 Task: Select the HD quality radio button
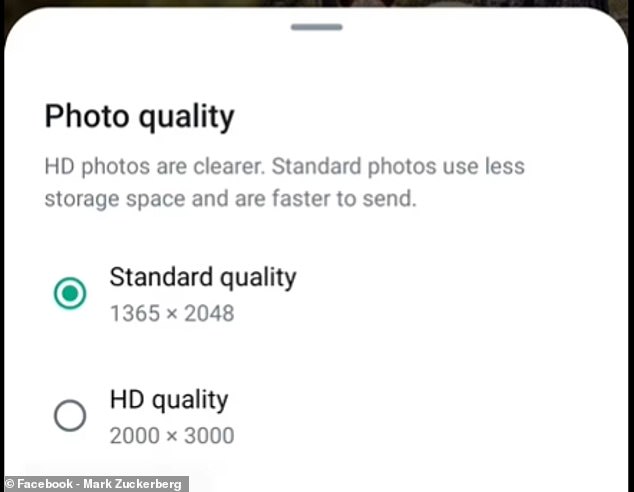click(70, 415)
